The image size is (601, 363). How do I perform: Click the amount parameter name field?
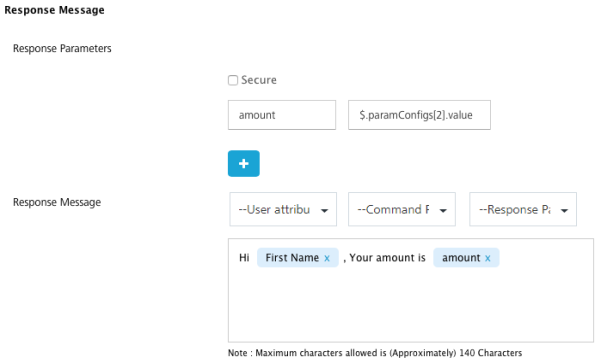pos(282,115)
